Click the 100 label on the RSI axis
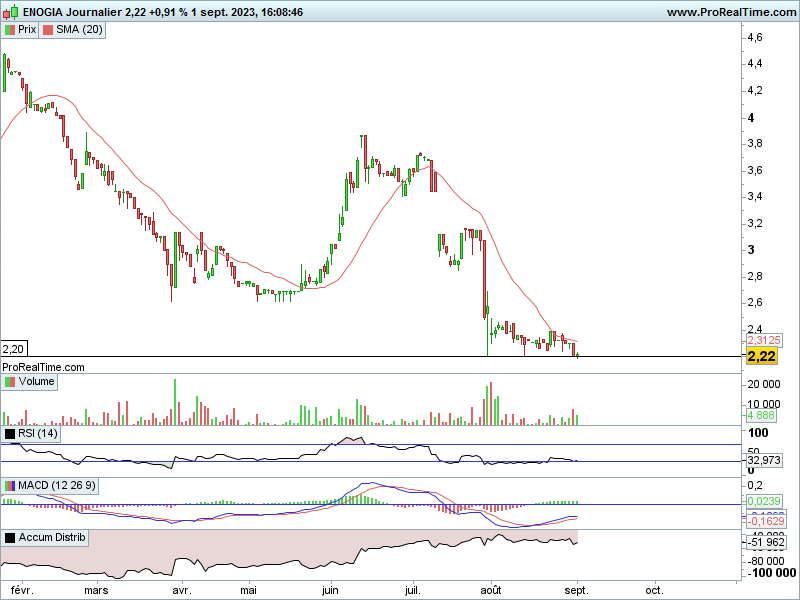 (x=758, y=433)
